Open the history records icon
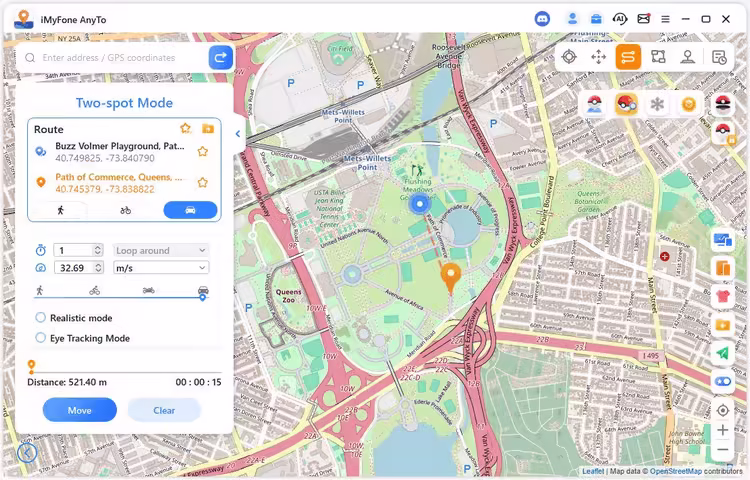Viewport: 750px width, 480px height. point(719,57)
